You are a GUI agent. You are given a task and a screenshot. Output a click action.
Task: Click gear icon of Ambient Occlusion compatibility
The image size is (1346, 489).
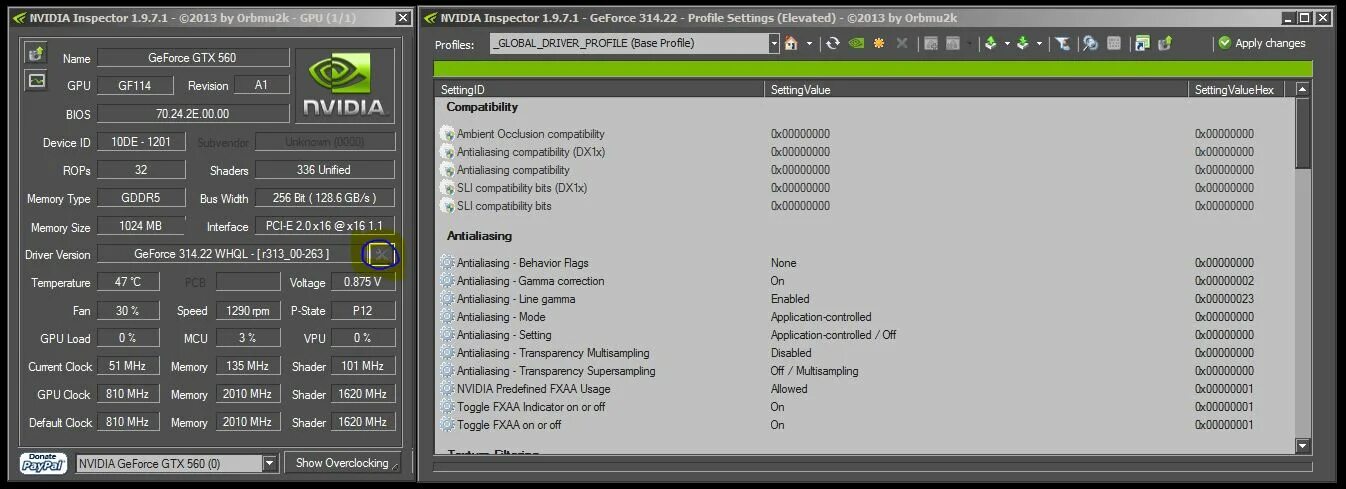click(x=447, y=134)
